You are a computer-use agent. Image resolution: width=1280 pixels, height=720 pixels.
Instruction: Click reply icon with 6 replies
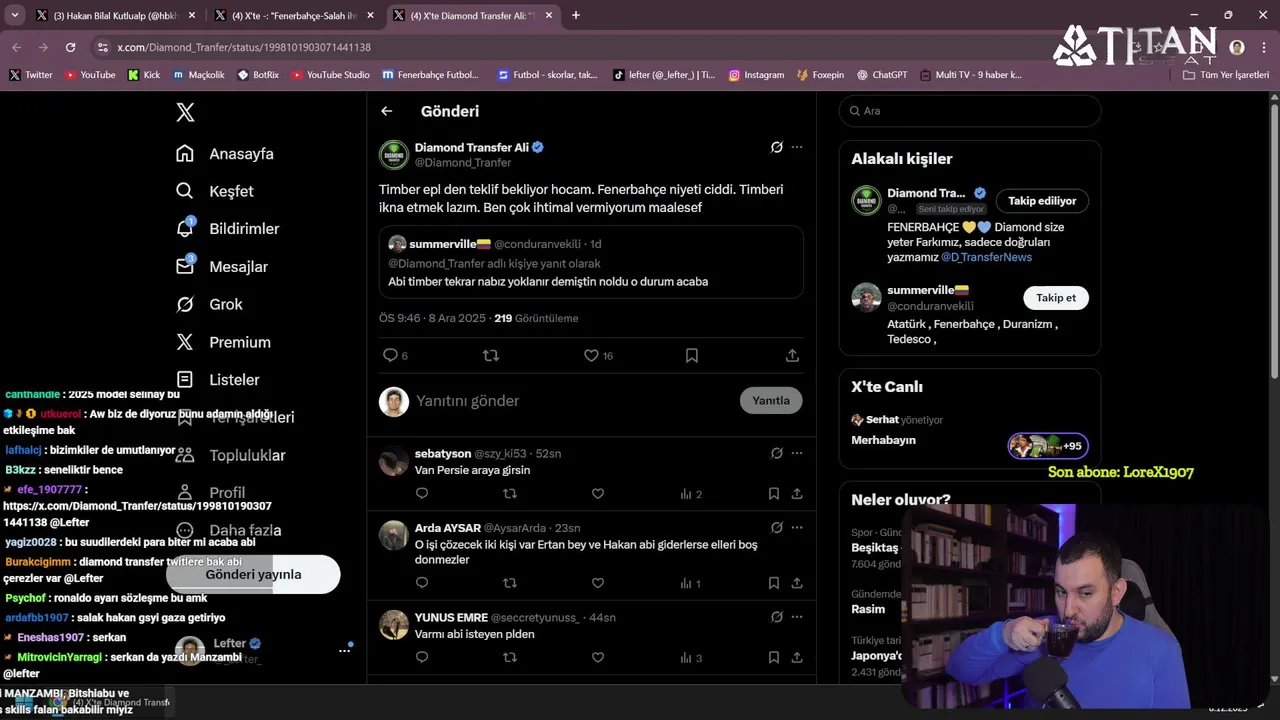tap(395, 355)
